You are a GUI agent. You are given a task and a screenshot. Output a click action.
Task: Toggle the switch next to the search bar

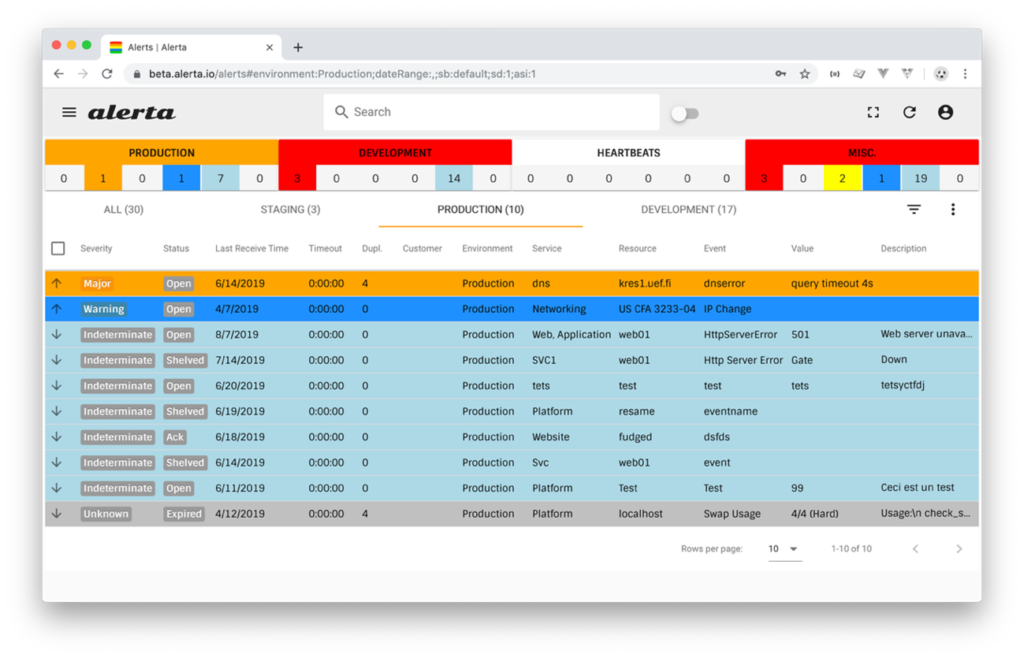[685, 114]
